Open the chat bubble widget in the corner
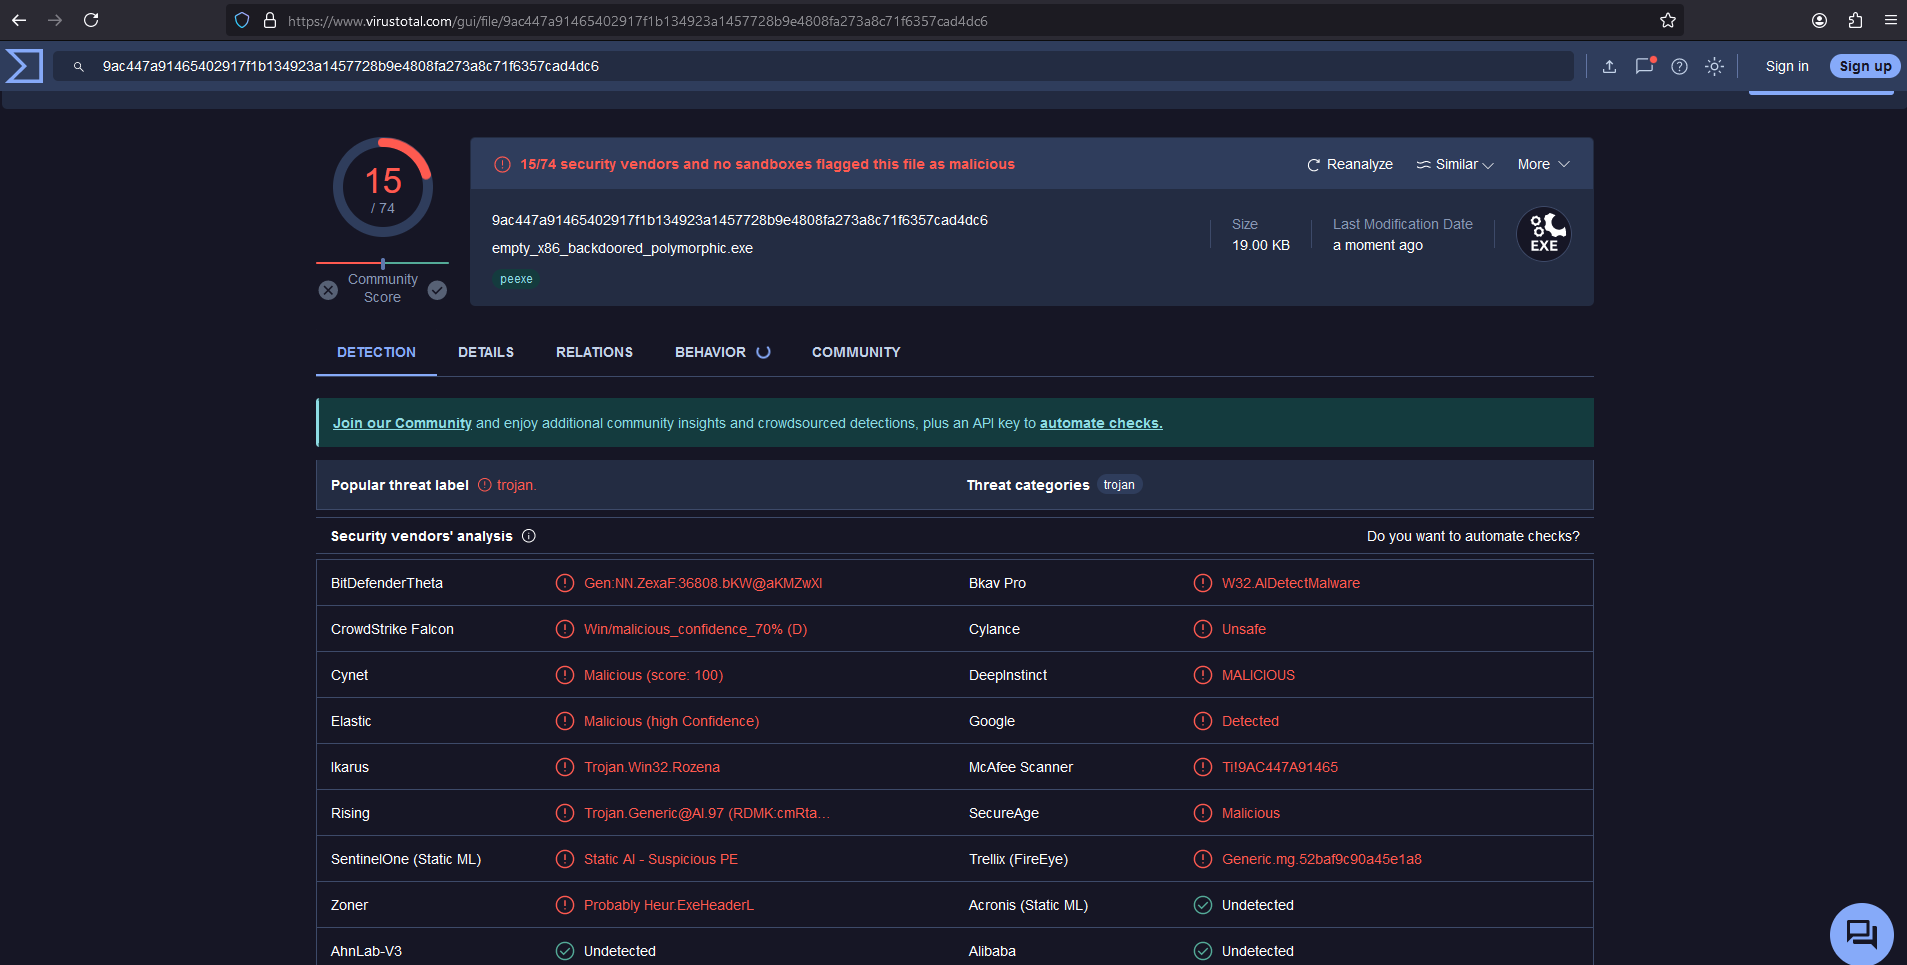 pos(1861,934)
